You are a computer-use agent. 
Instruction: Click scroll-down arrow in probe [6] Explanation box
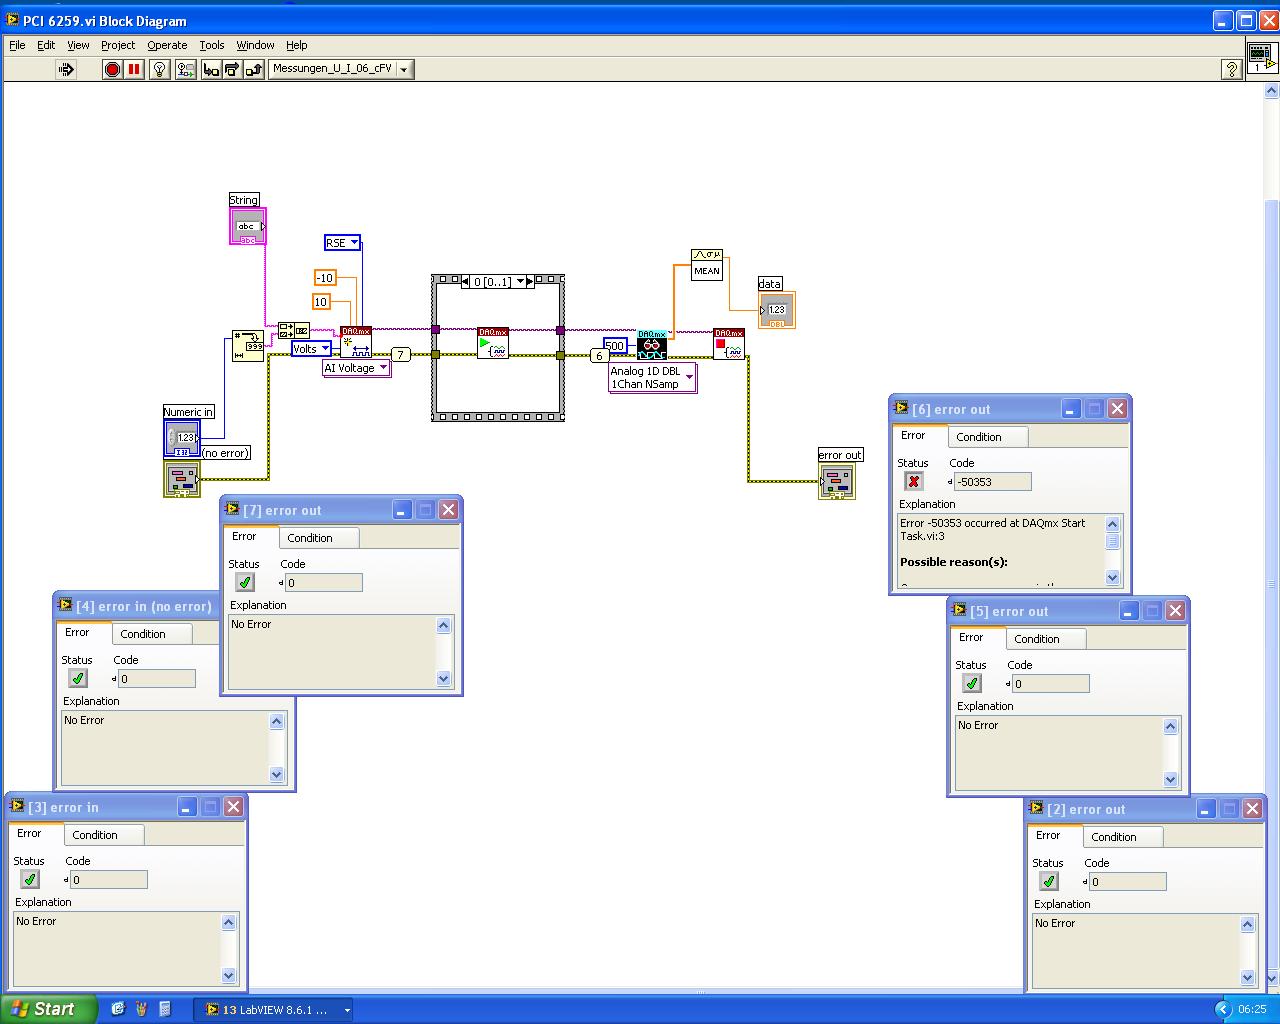point(1112,577)
